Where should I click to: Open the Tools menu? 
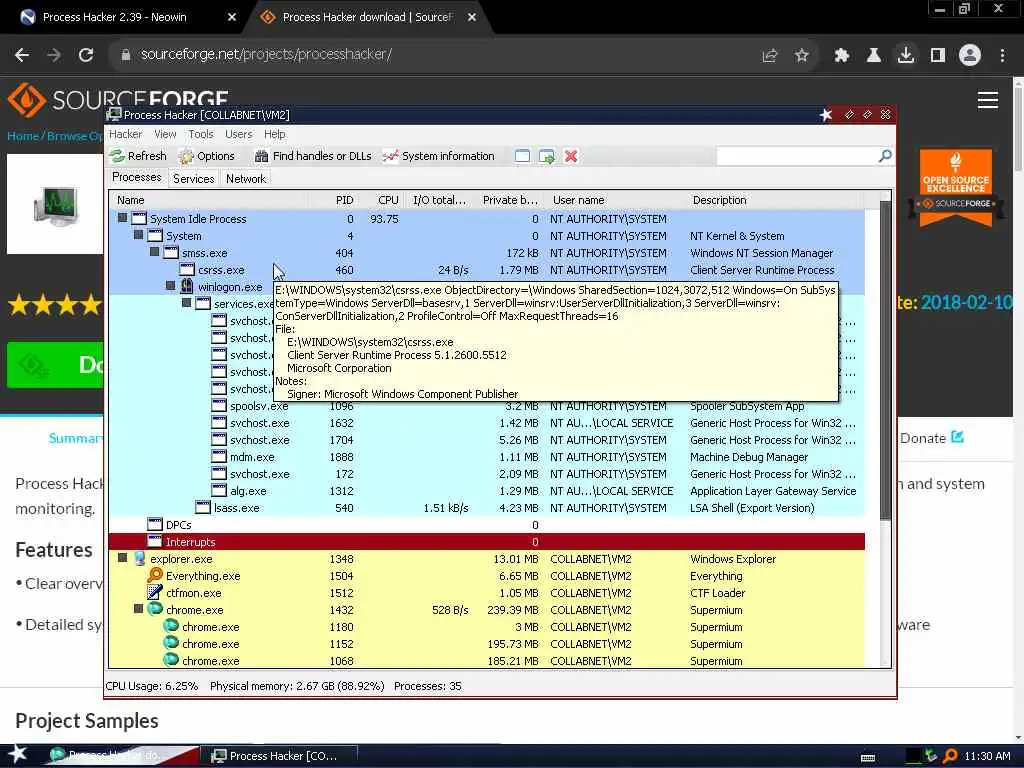click(201, 134)
